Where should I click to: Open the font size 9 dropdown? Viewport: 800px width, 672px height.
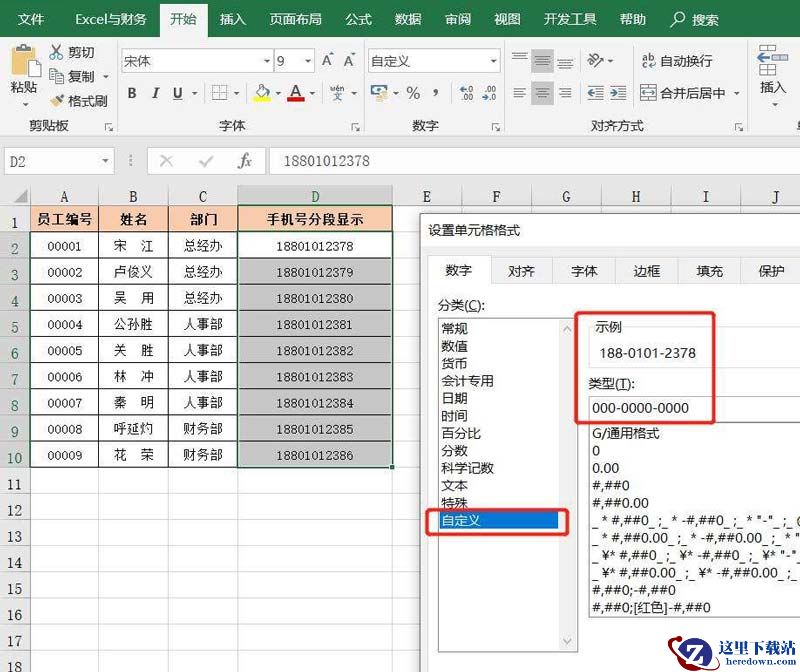tap(308, 61)
